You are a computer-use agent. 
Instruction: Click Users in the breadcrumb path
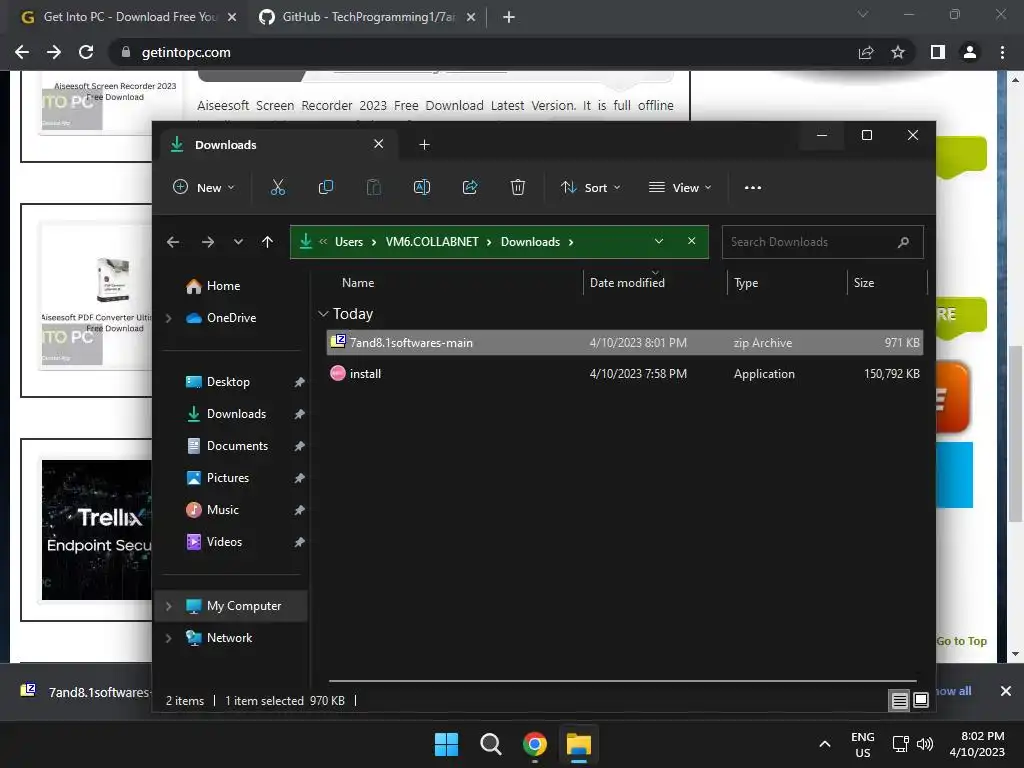349,242
